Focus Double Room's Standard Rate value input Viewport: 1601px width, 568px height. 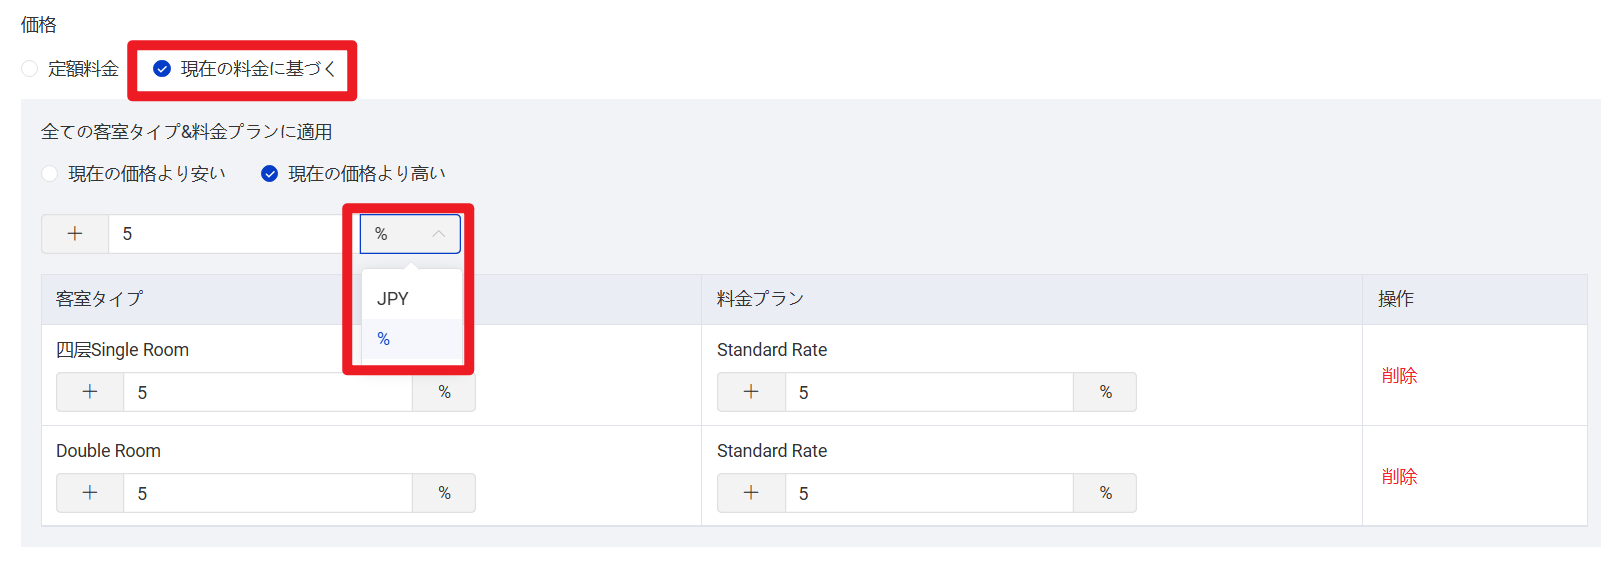928,493
